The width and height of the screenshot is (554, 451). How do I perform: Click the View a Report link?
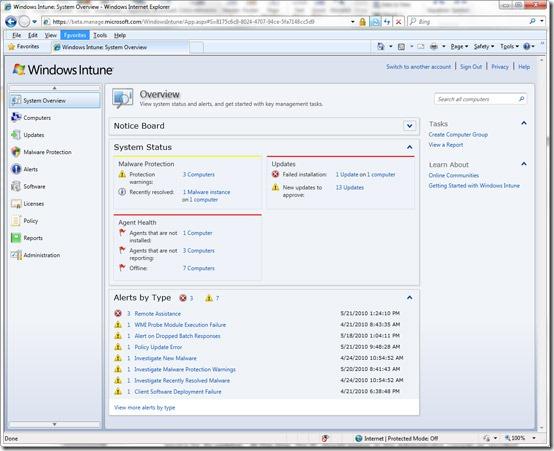click(x=446, y=145)
